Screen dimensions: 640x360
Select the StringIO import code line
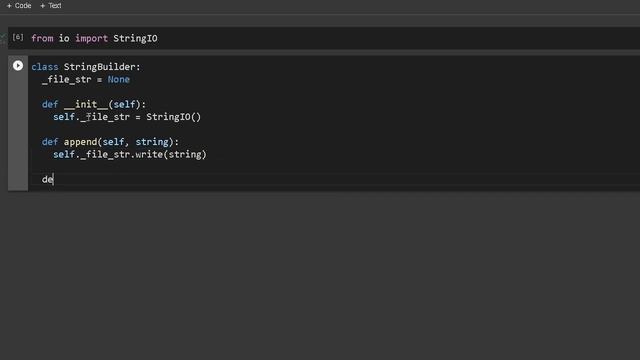tap(94, 38)
